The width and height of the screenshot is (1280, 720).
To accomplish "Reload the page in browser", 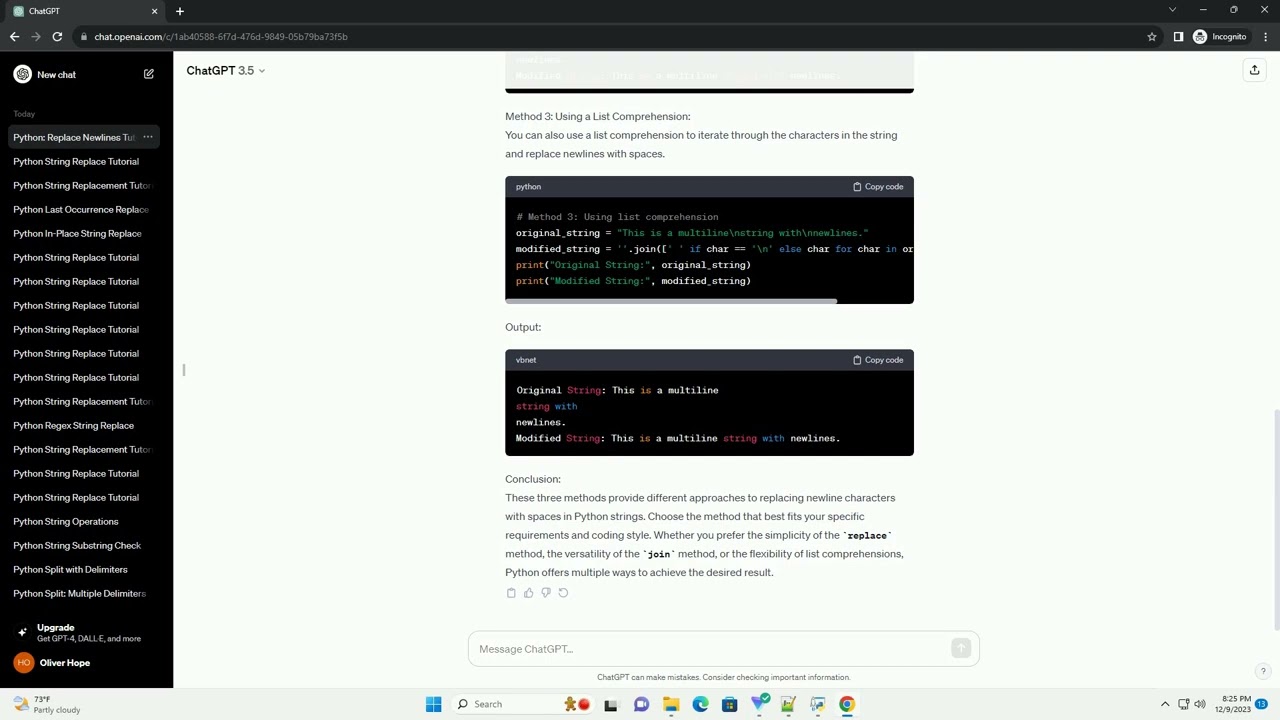I will 57,37.
